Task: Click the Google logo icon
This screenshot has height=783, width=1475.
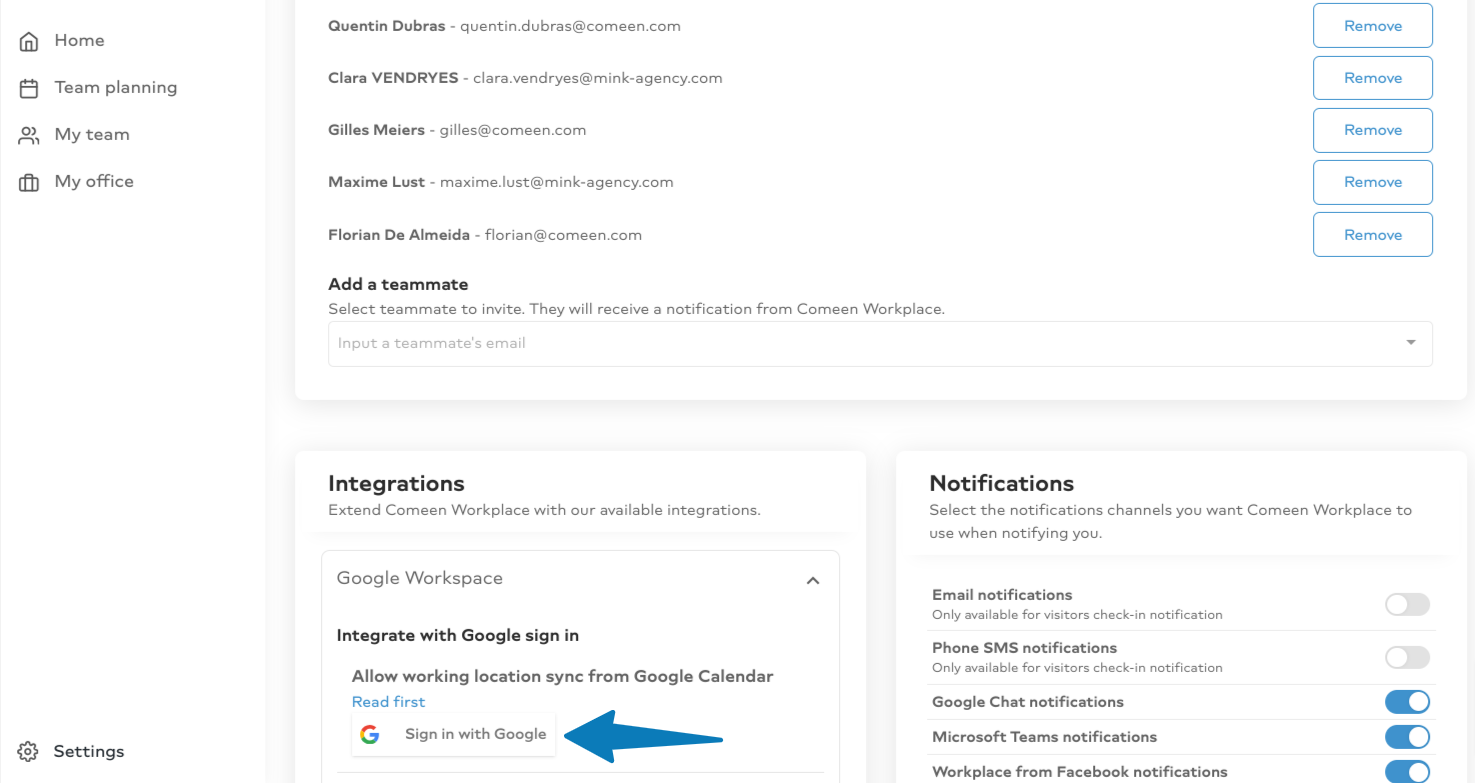Action: 370,734
